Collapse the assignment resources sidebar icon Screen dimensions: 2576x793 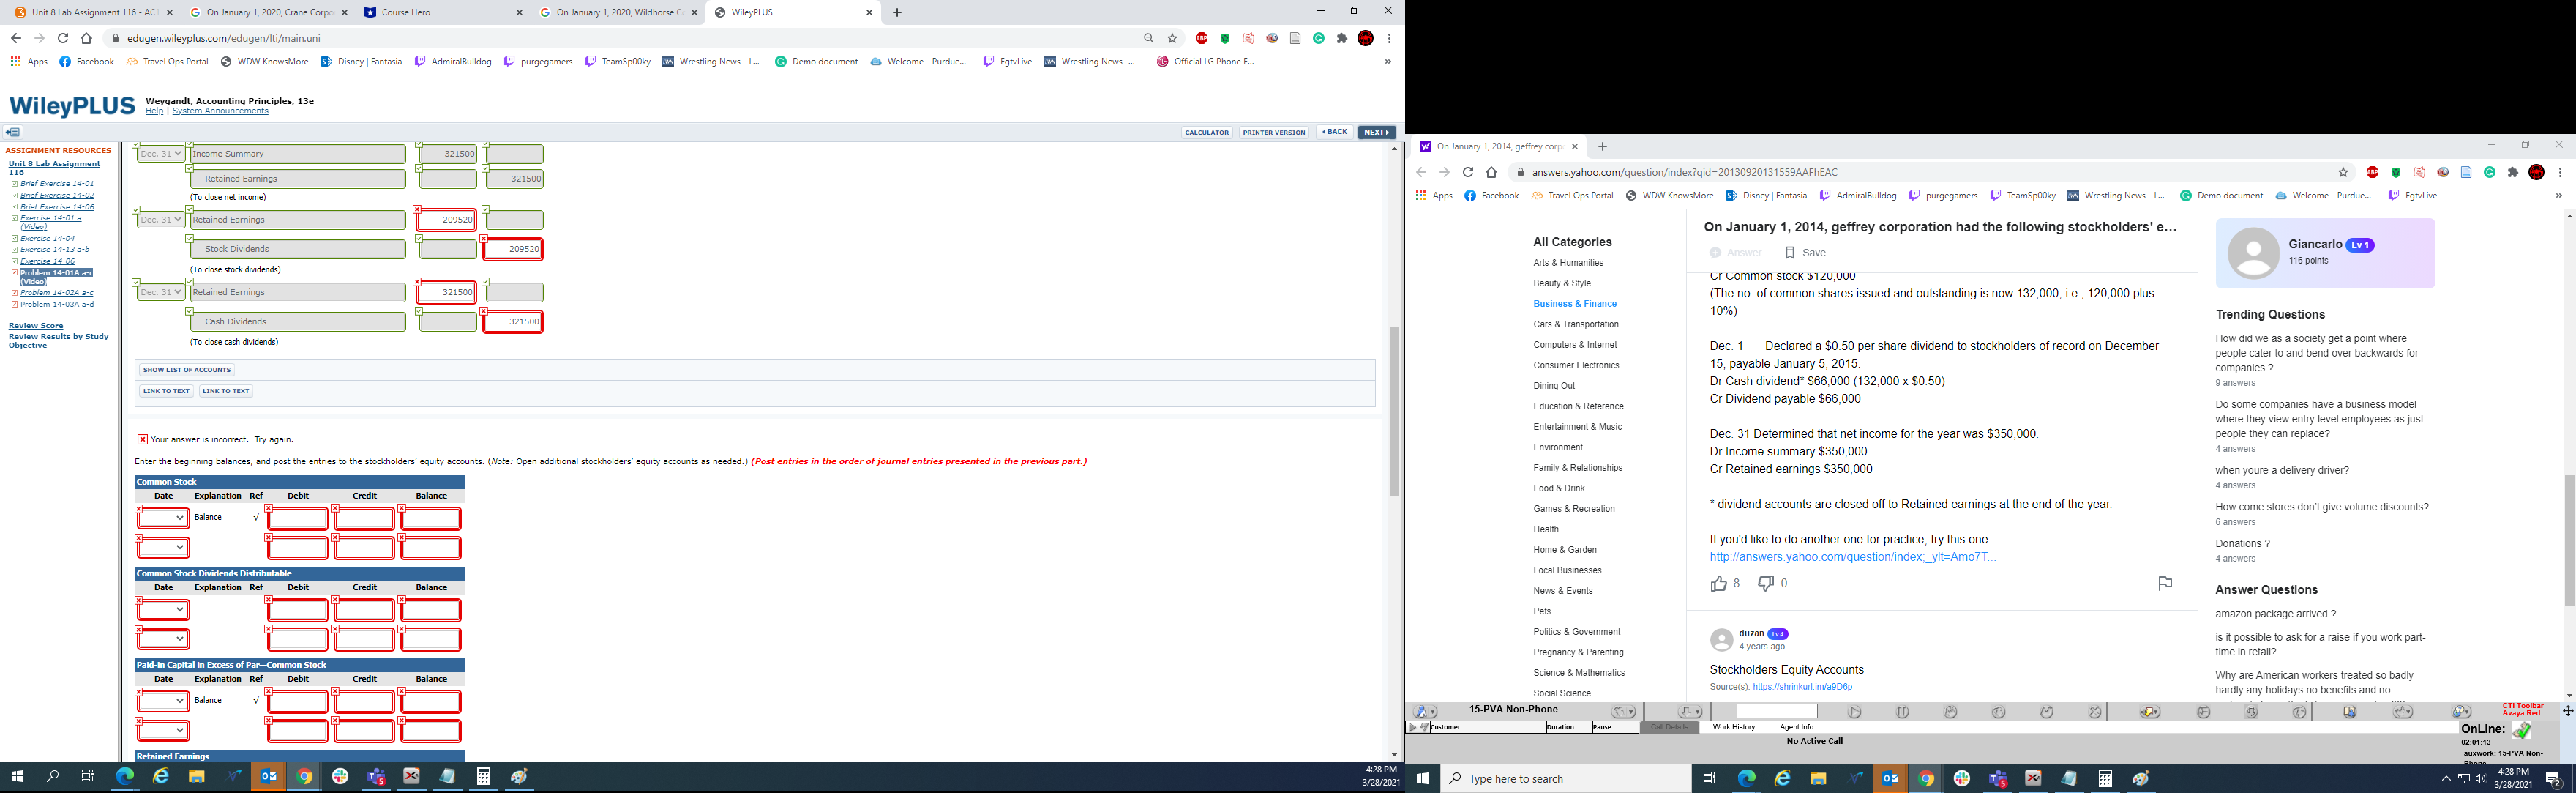[x=12, y=132]
